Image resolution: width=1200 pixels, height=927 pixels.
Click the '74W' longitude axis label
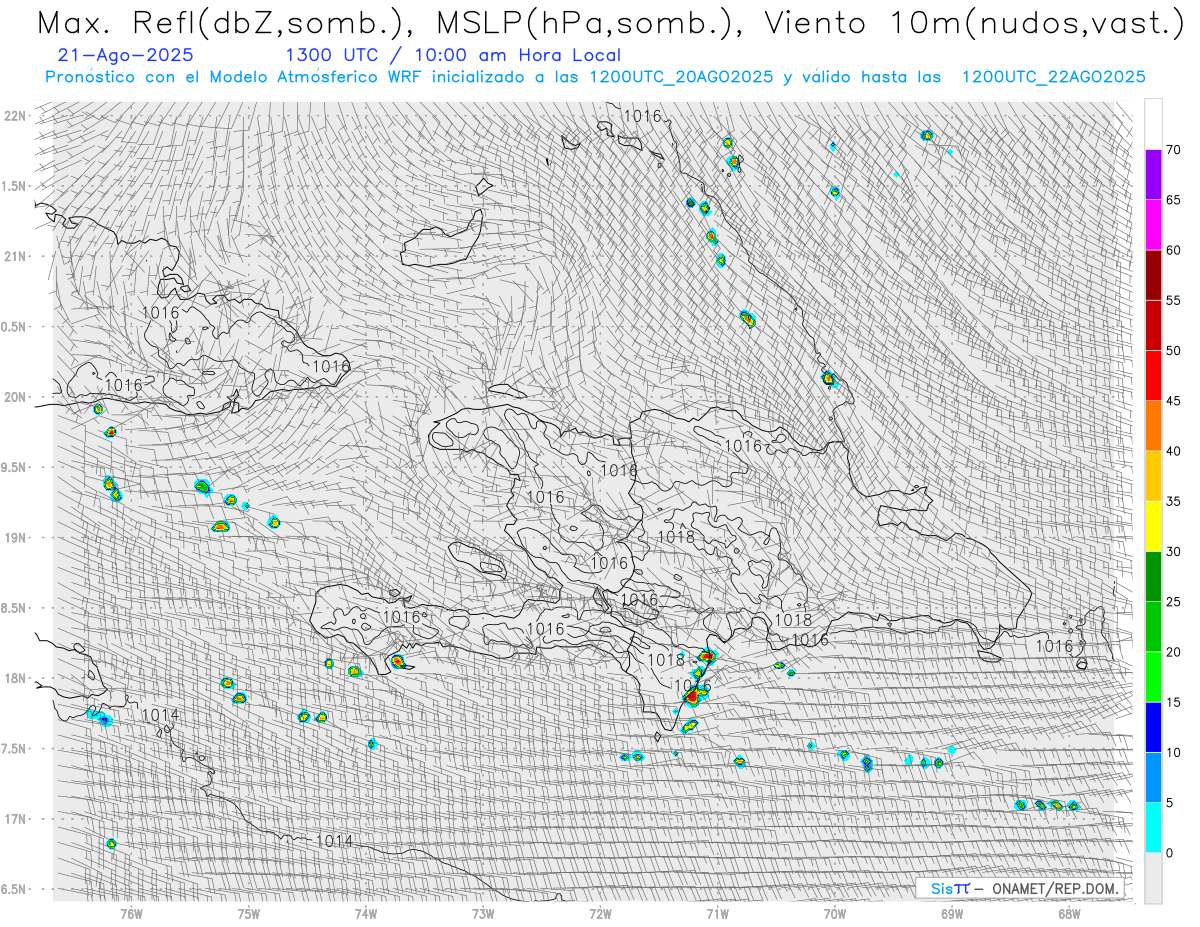point(365,912)
